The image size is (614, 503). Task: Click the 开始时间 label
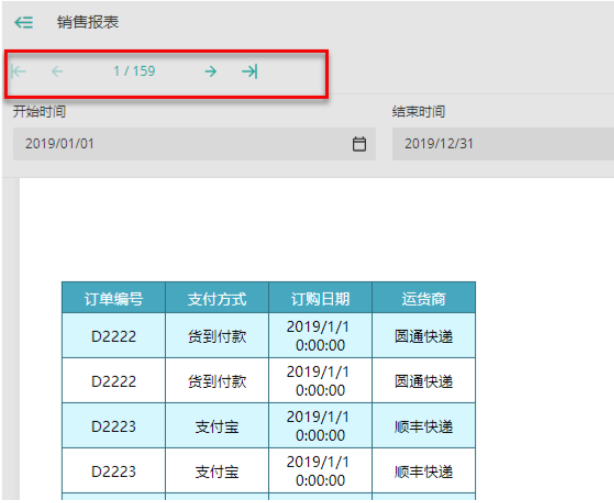[x=39, y=112]
